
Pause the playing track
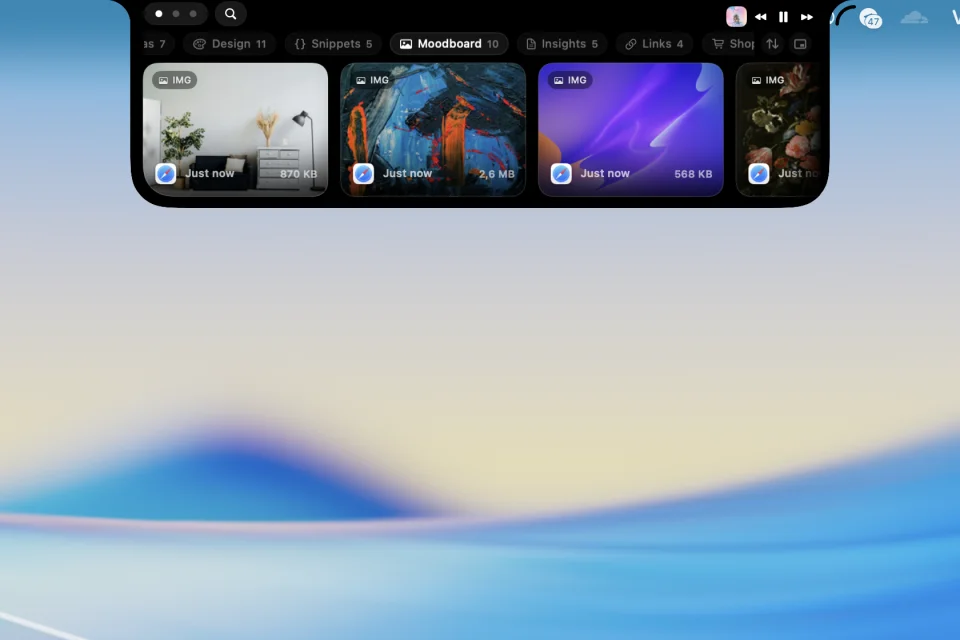point(783,17)
